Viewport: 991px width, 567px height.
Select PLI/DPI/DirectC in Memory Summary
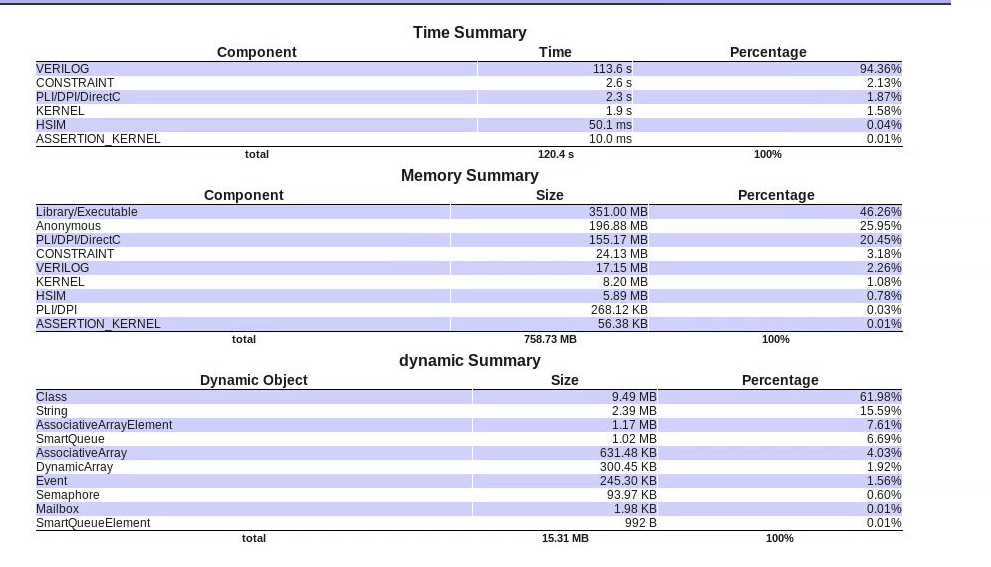point(78,240)
